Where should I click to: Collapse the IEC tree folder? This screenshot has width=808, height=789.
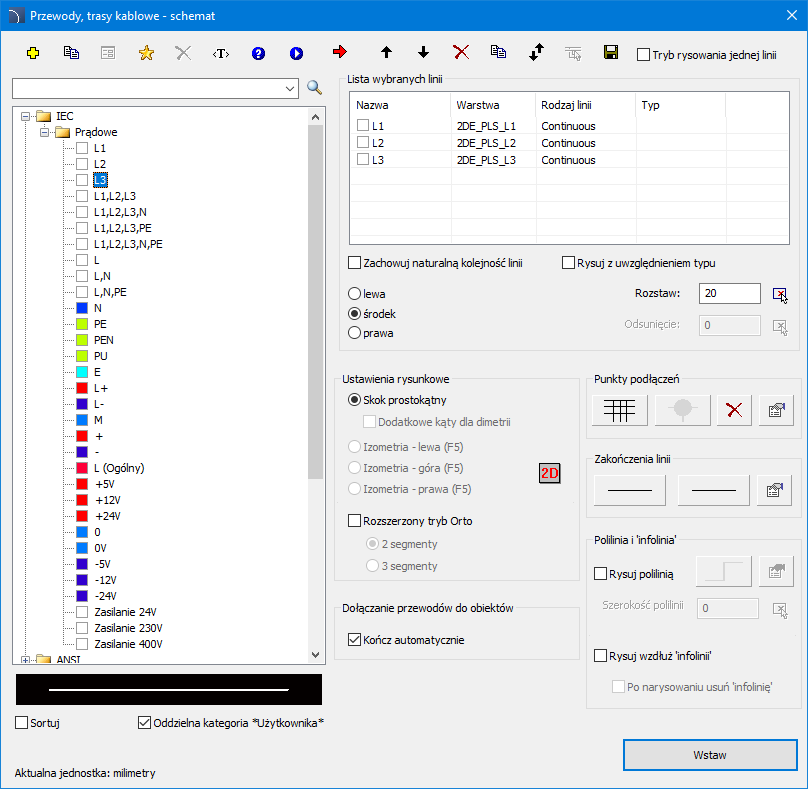(26, 116)
